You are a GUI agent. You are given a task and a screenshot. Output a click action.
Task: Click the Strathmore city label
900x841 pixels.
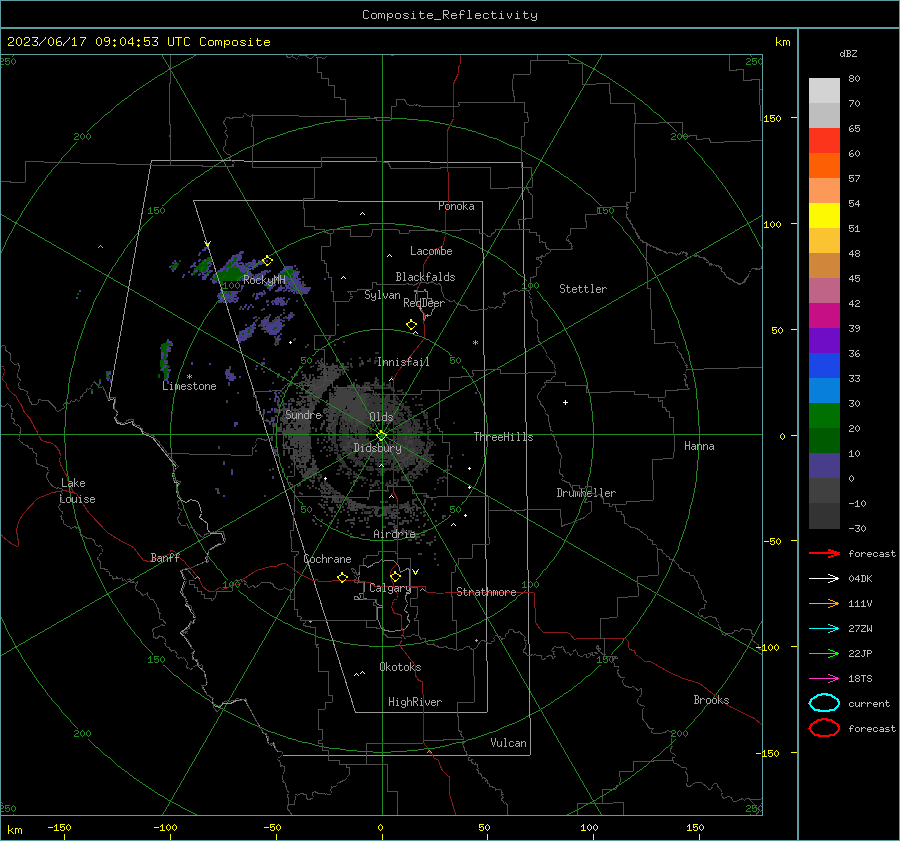pos(486,592)
